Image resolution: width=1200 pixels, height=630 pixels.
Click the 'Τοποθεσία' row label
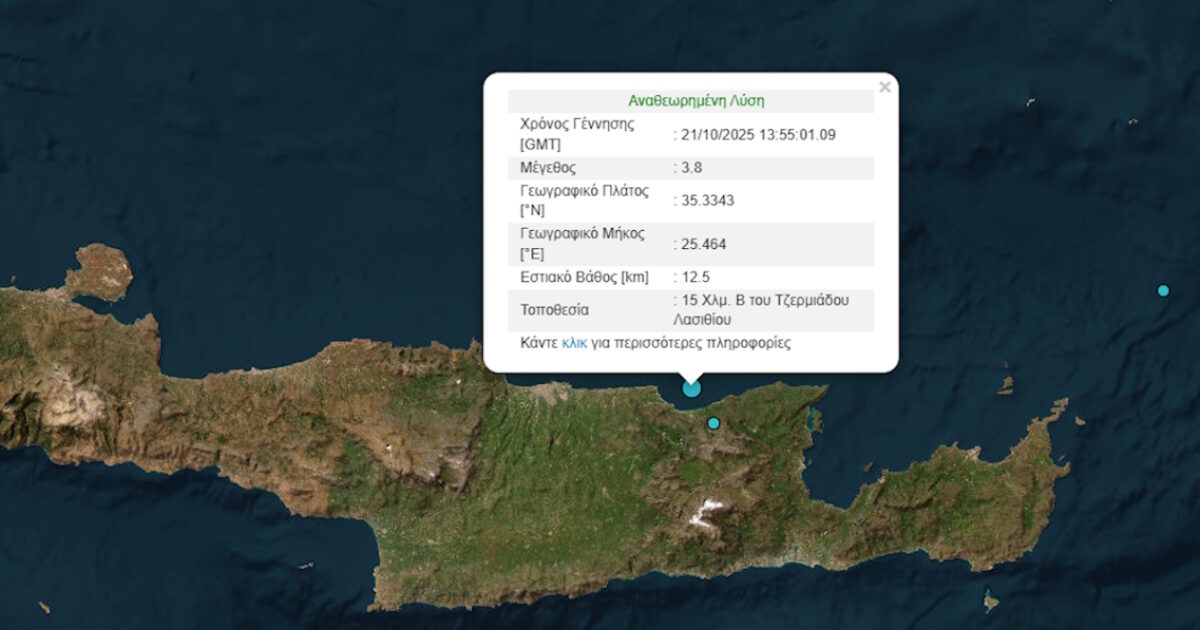tap(554, 310)
